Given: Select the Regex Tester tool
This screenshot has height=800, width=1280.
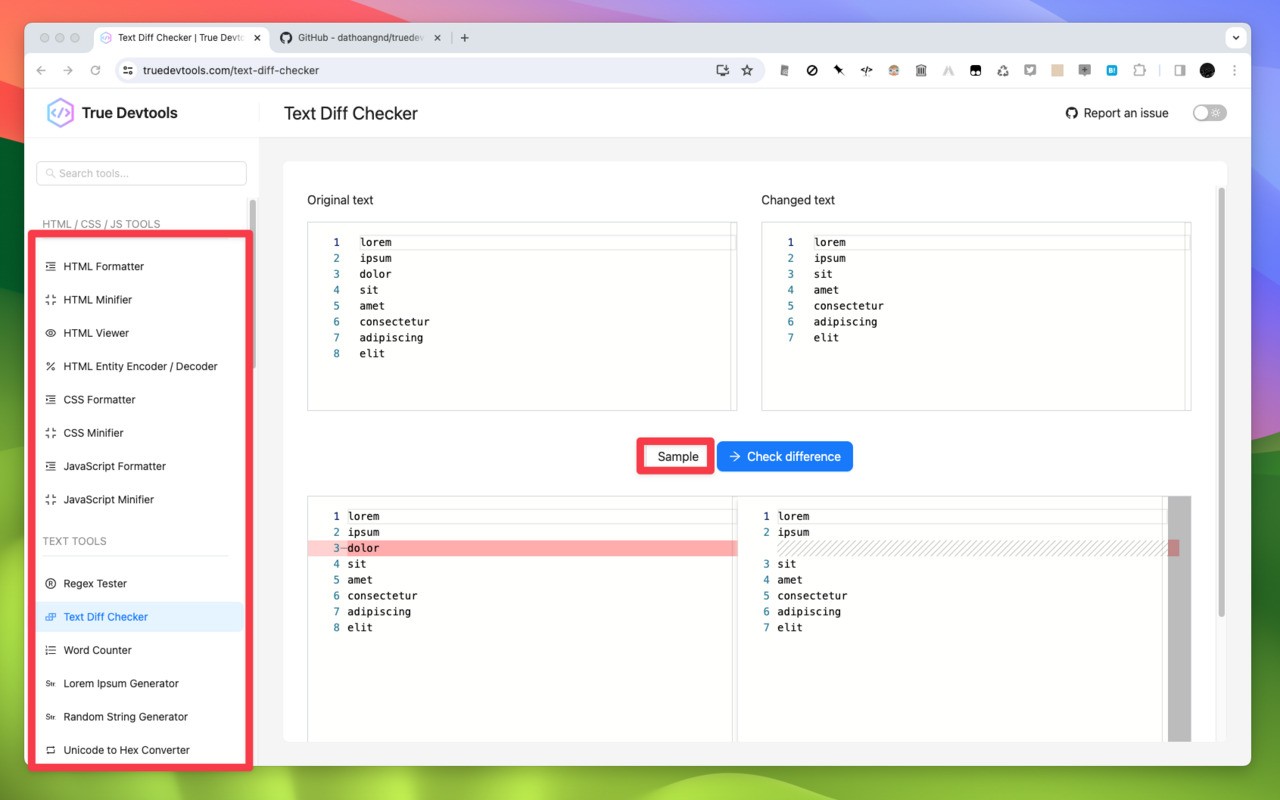Looking at the screenshot, I should coord(95,583).
